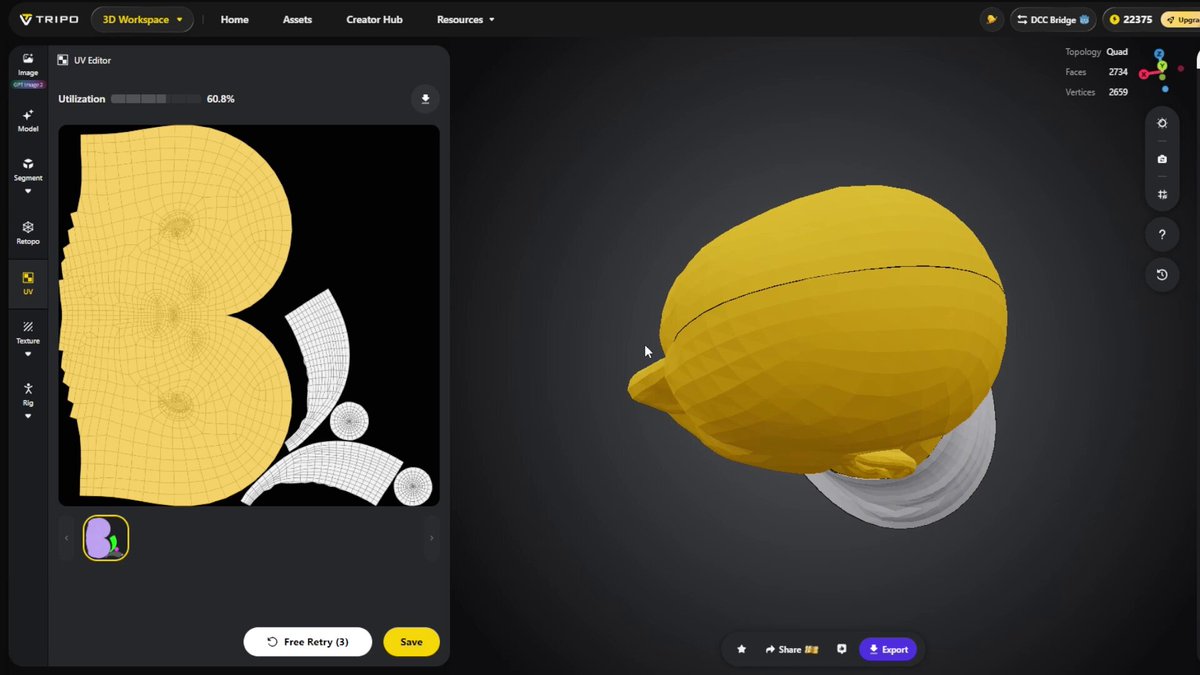Open the Image tool in sidebar
Viewport: 1200px width, 675px height.
coord(28,66)
